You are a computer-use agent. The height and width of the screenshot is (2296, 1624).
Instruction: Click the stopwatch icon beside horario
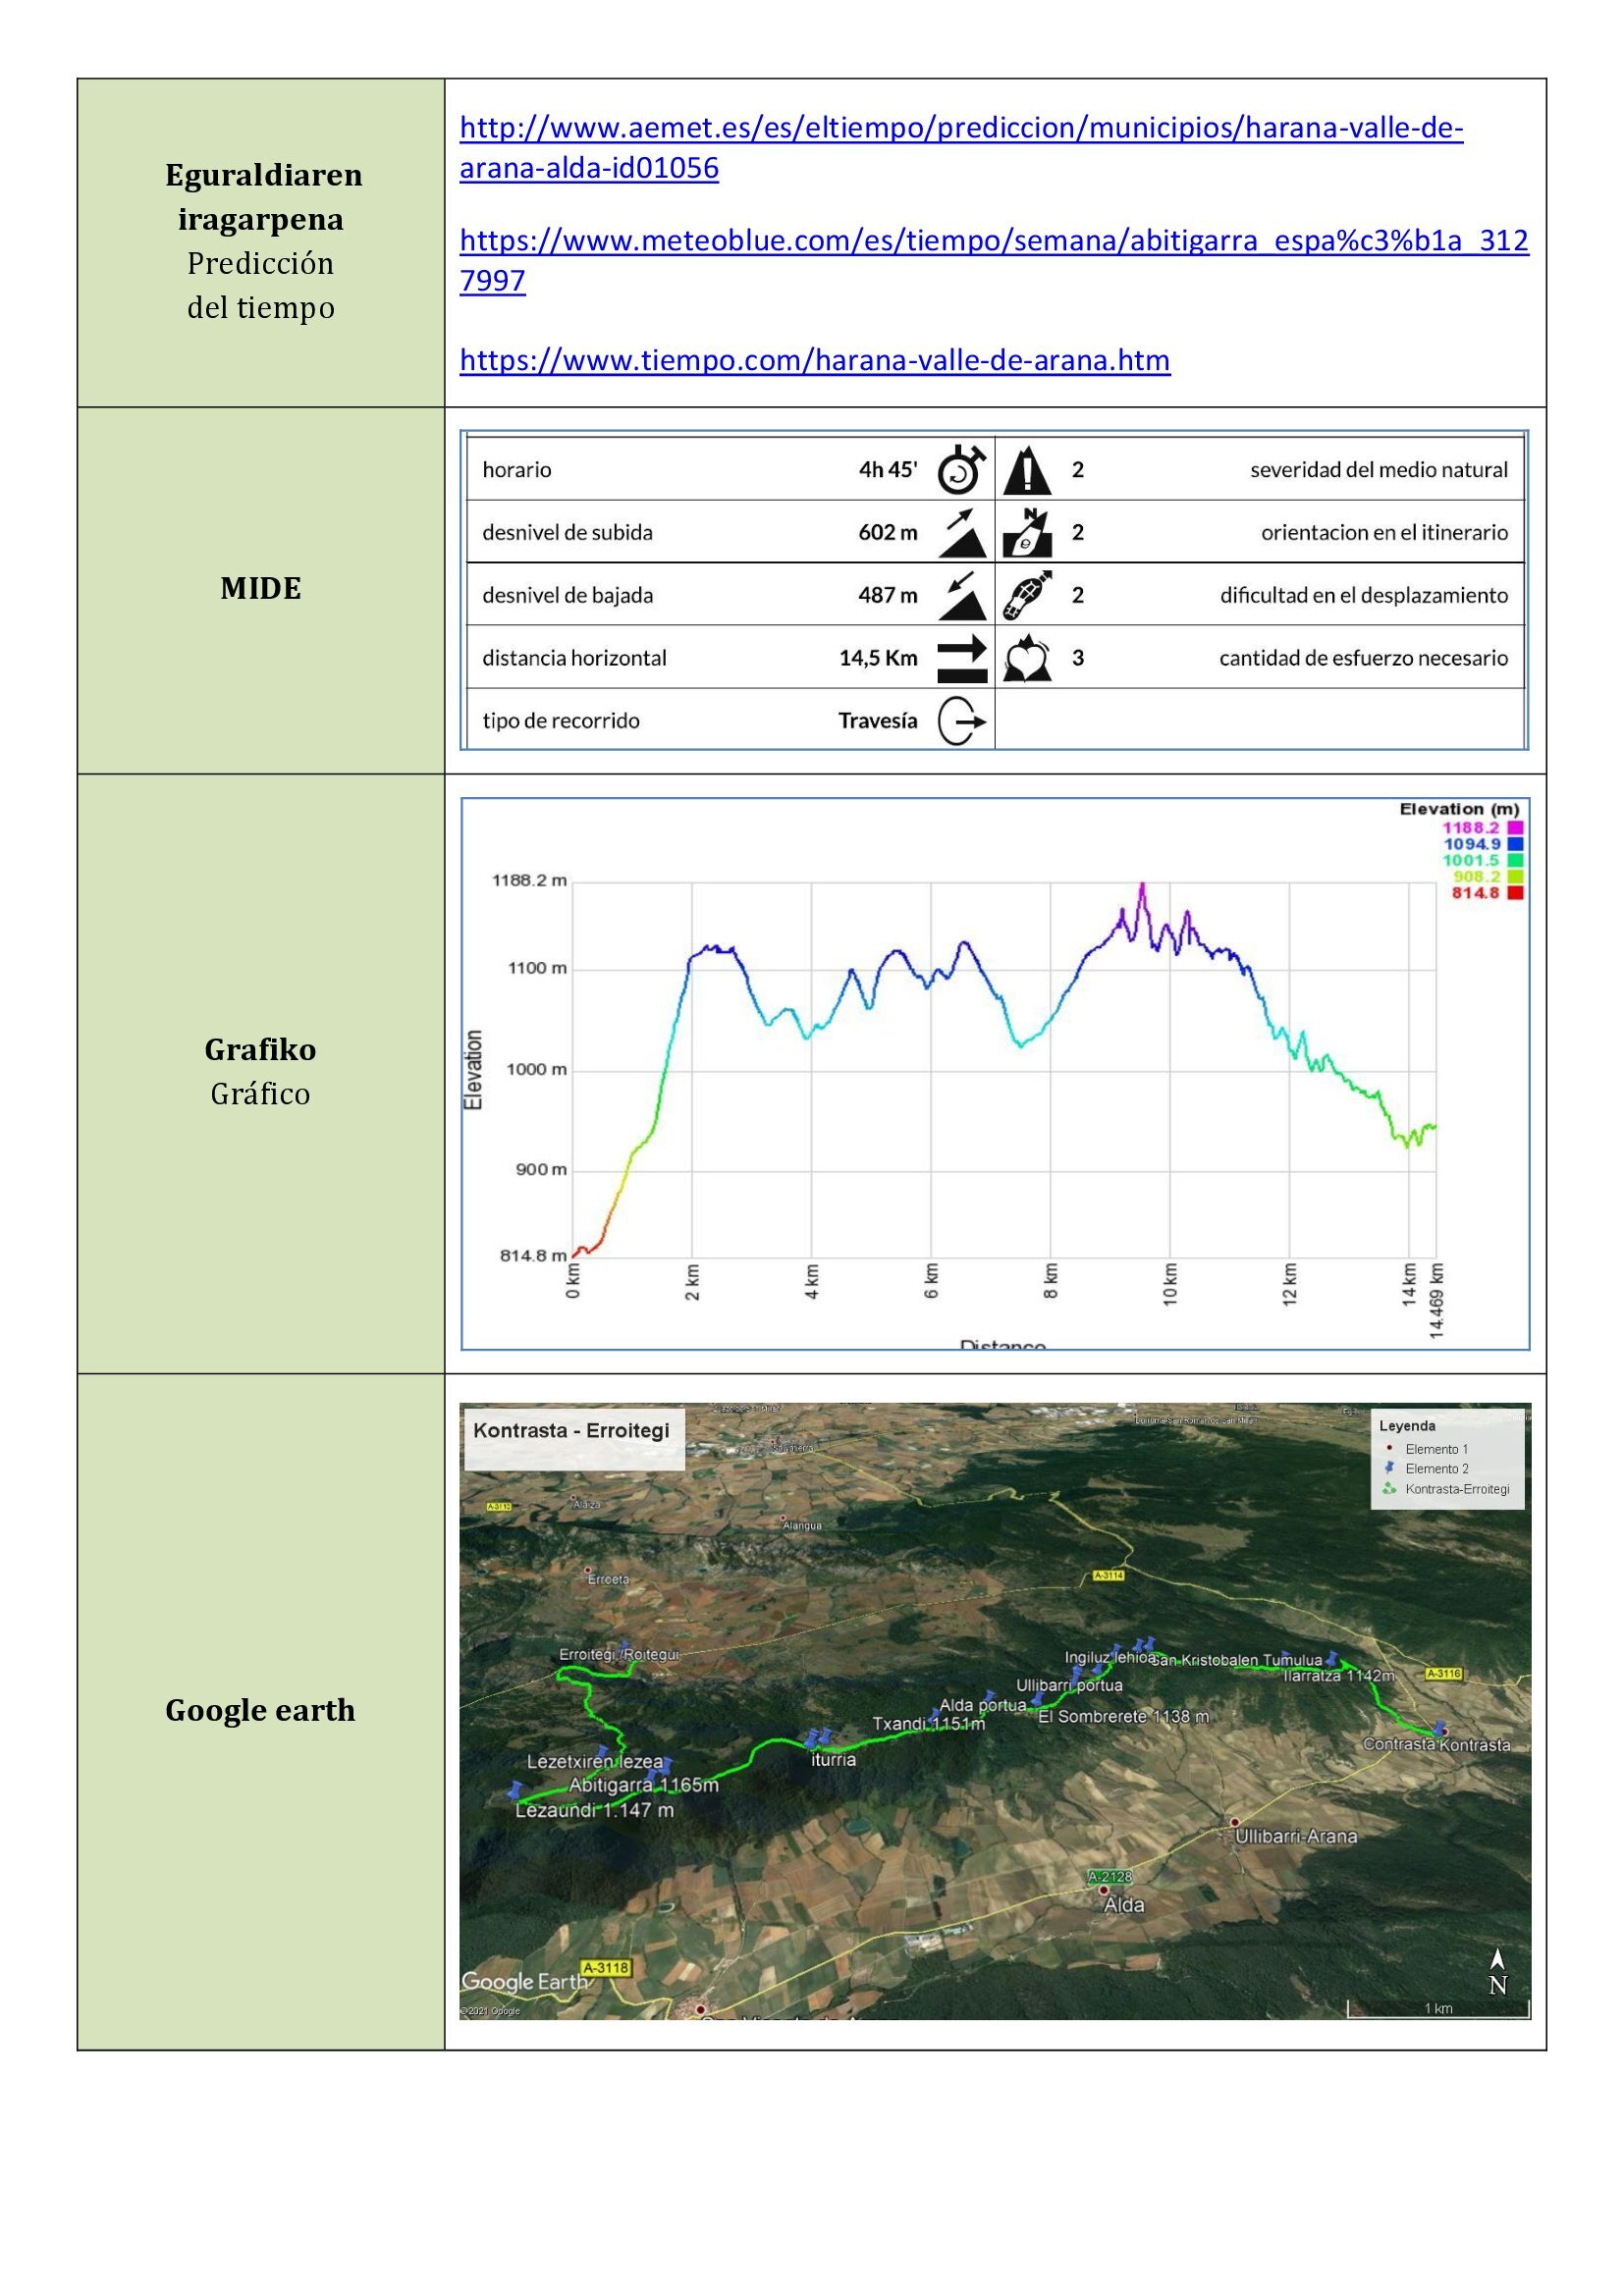point(961,470)
